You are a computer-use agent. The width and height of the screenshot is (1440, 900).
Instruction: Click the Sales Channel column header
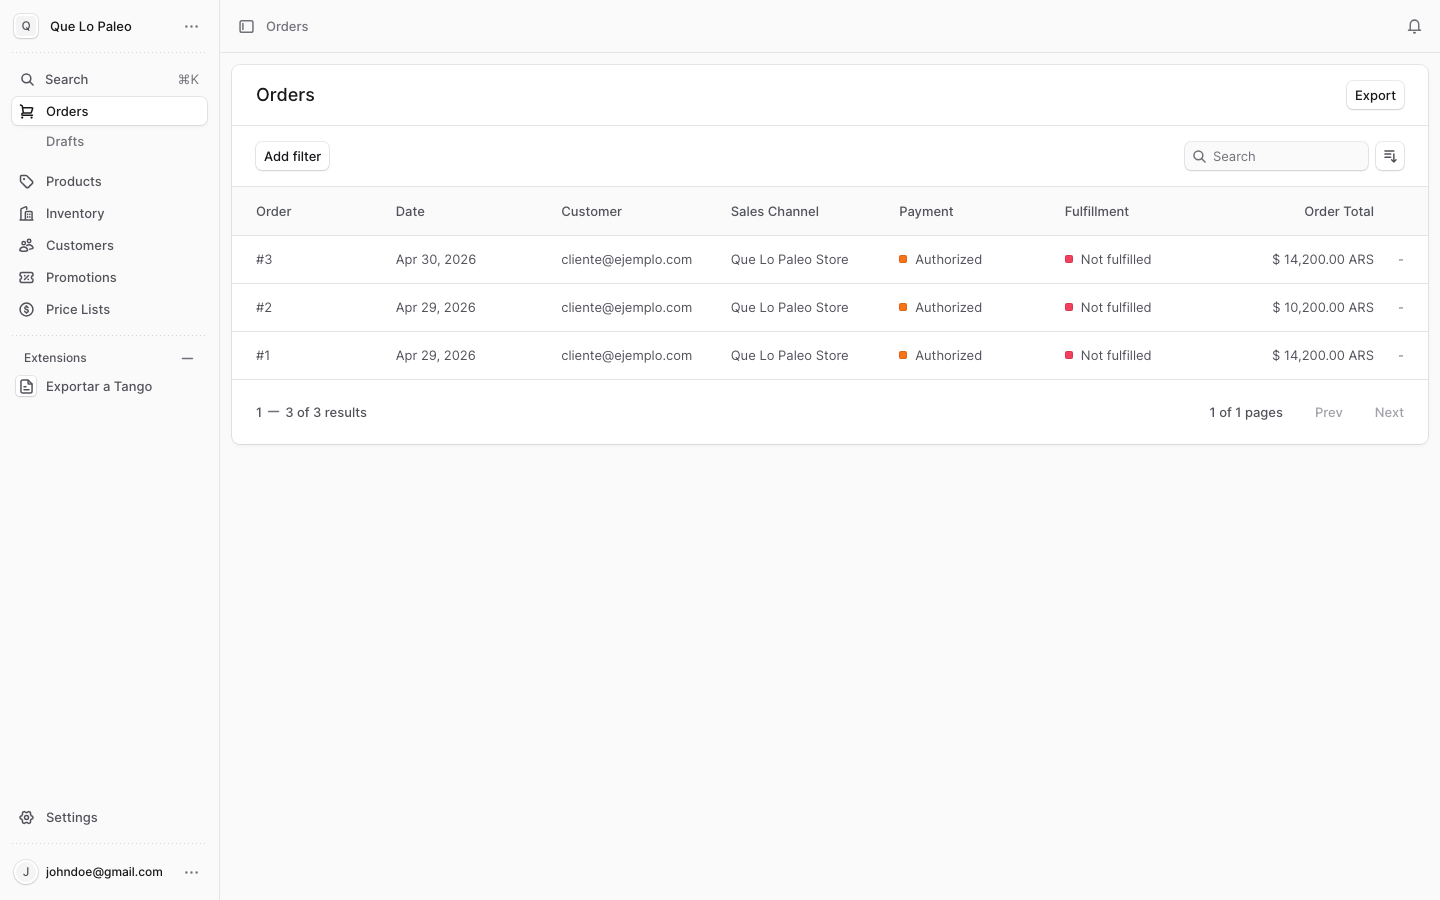775,211
